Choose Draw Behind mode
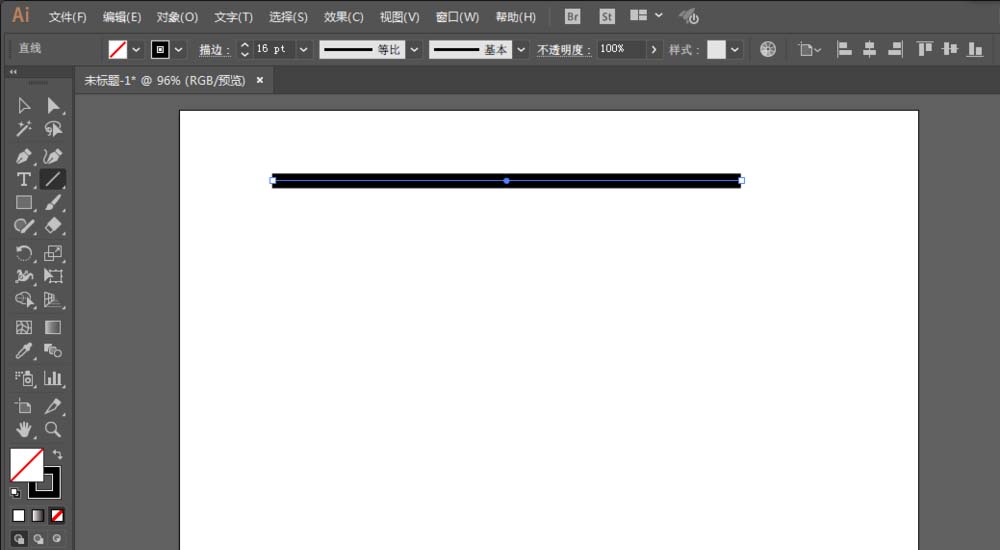This screenshot has width=1000, height=550. 38,539
